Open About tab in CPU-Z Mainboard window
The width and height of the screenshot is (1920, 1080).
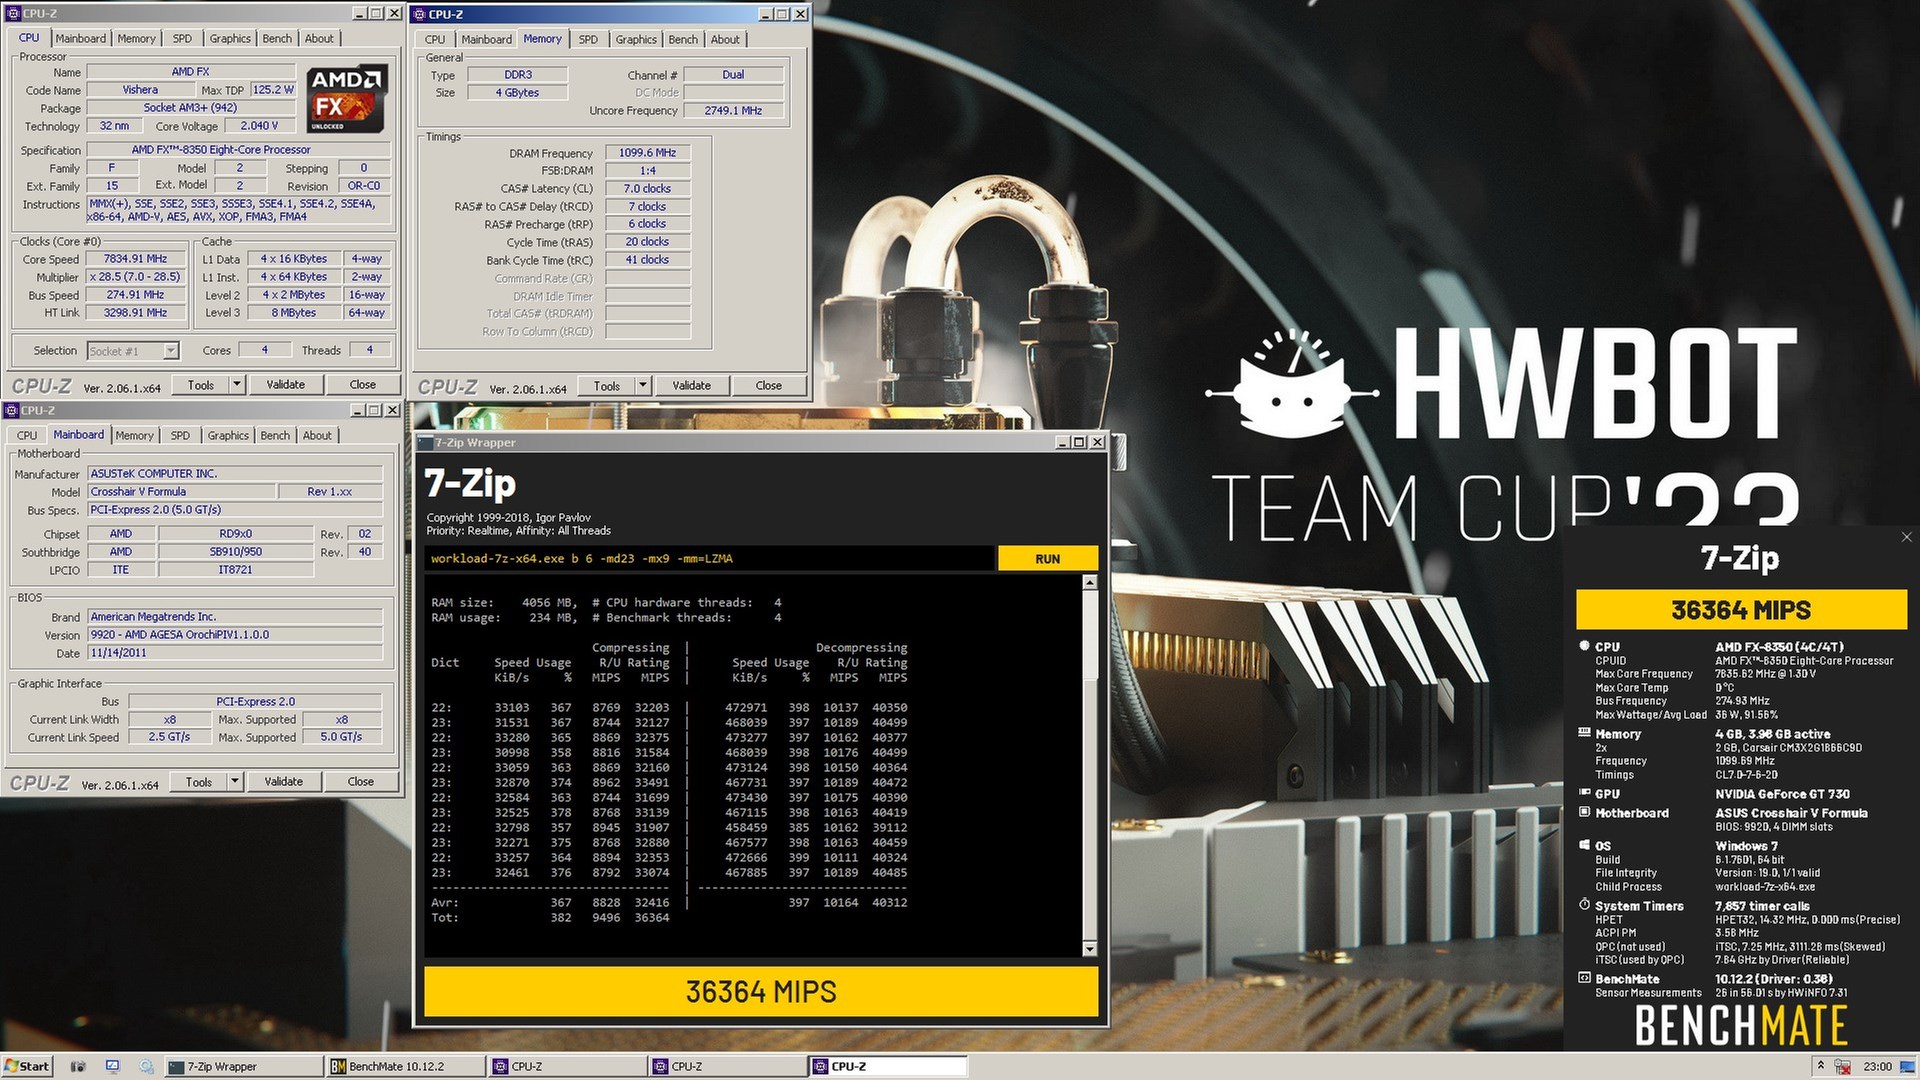(317, 435)
